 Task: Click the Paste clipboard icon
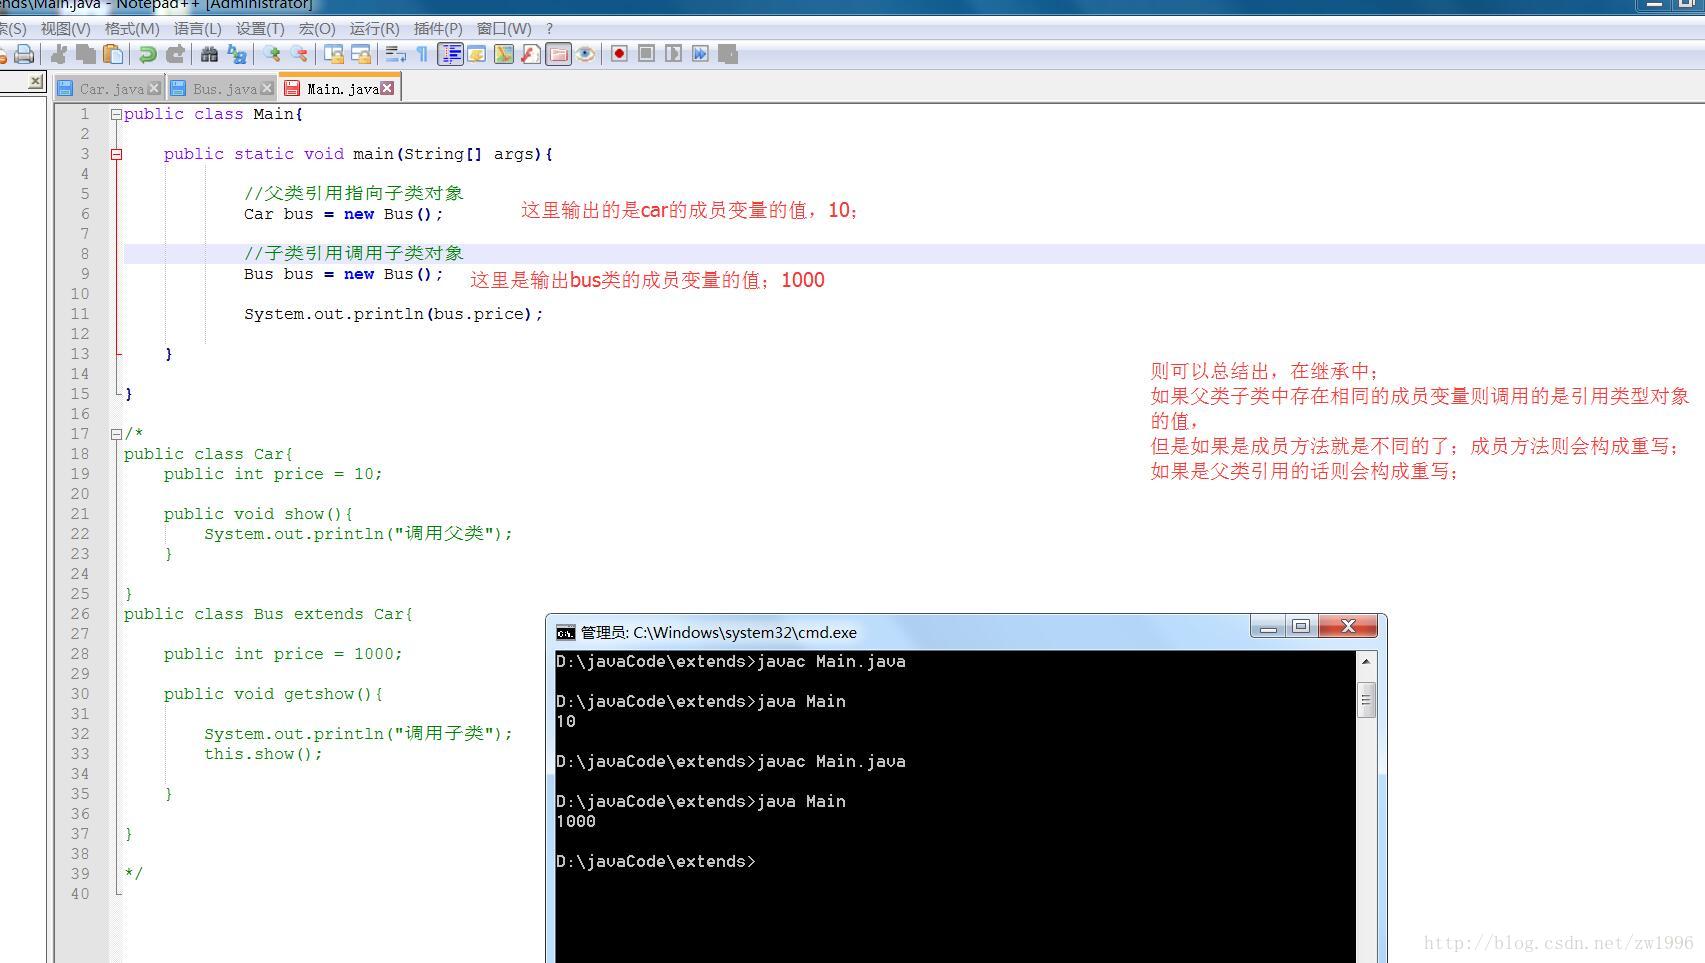coord(113,54)
